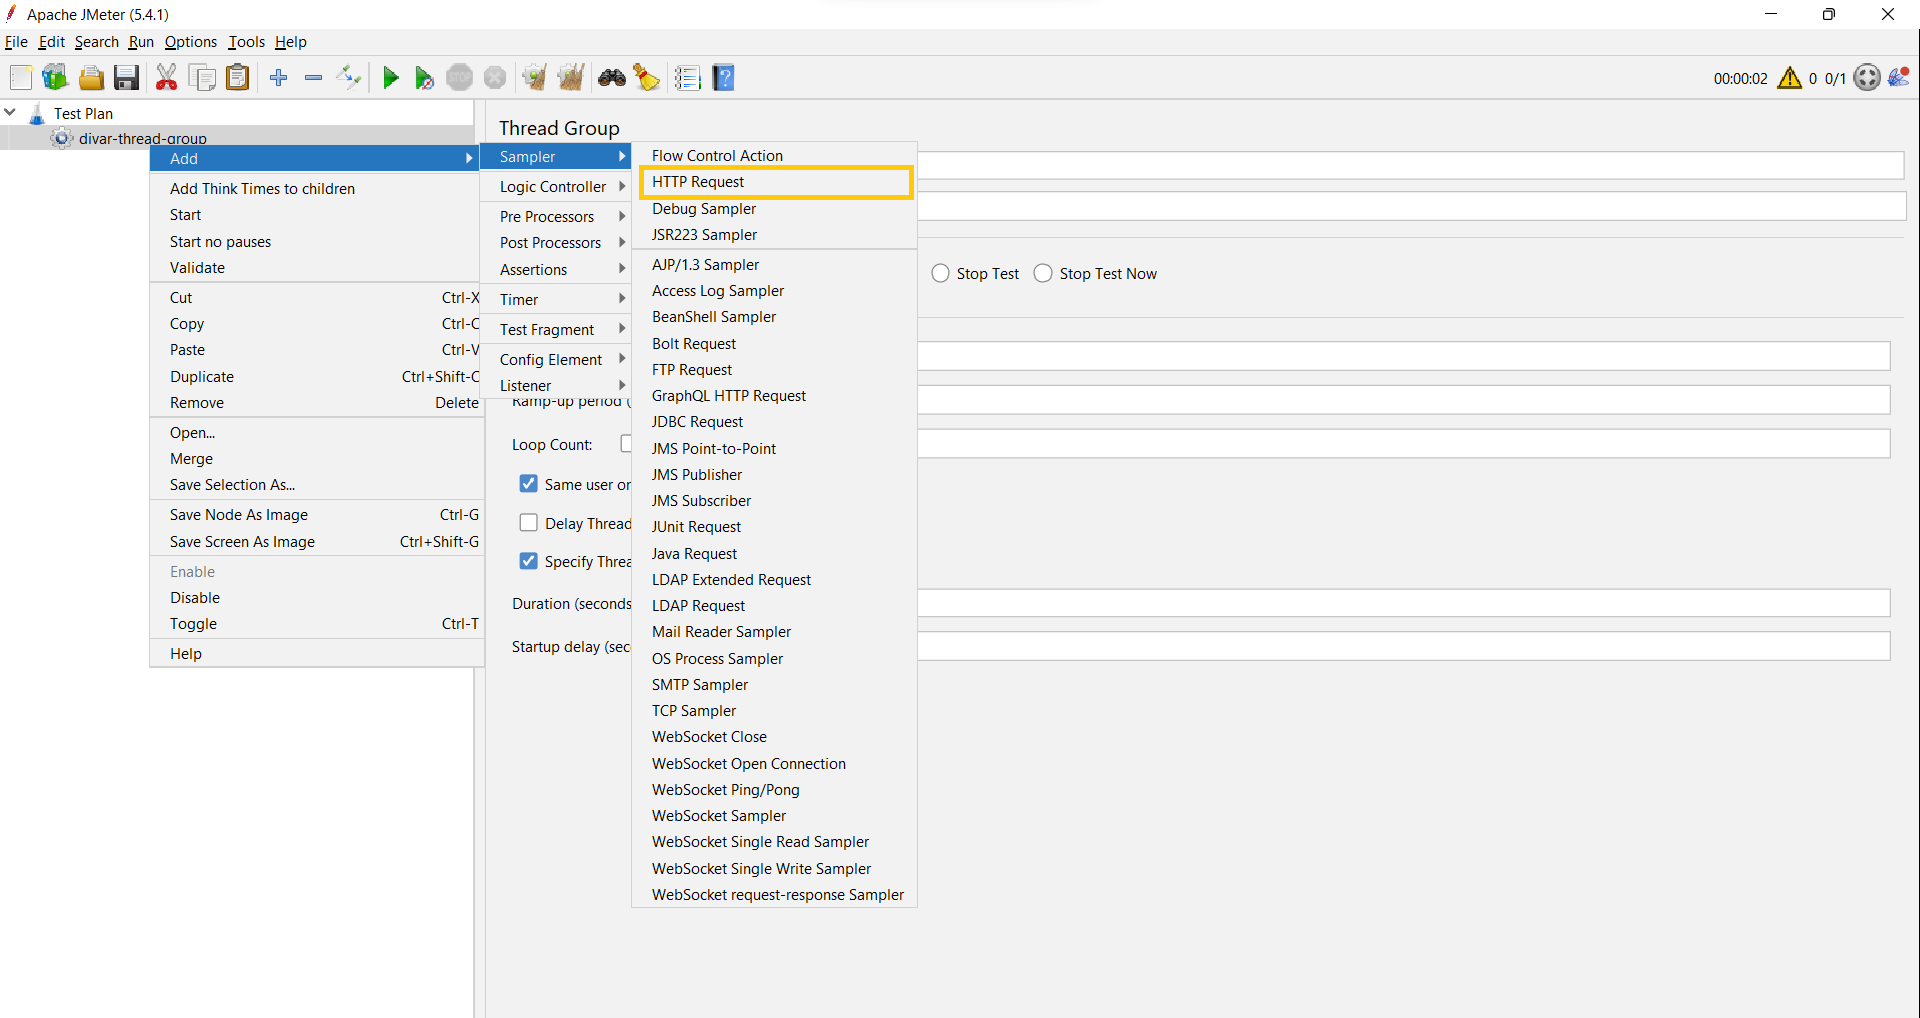Toggle the Specify Thread lifetime checkbox
The image size is (1920, 1018).
point(529,561)
